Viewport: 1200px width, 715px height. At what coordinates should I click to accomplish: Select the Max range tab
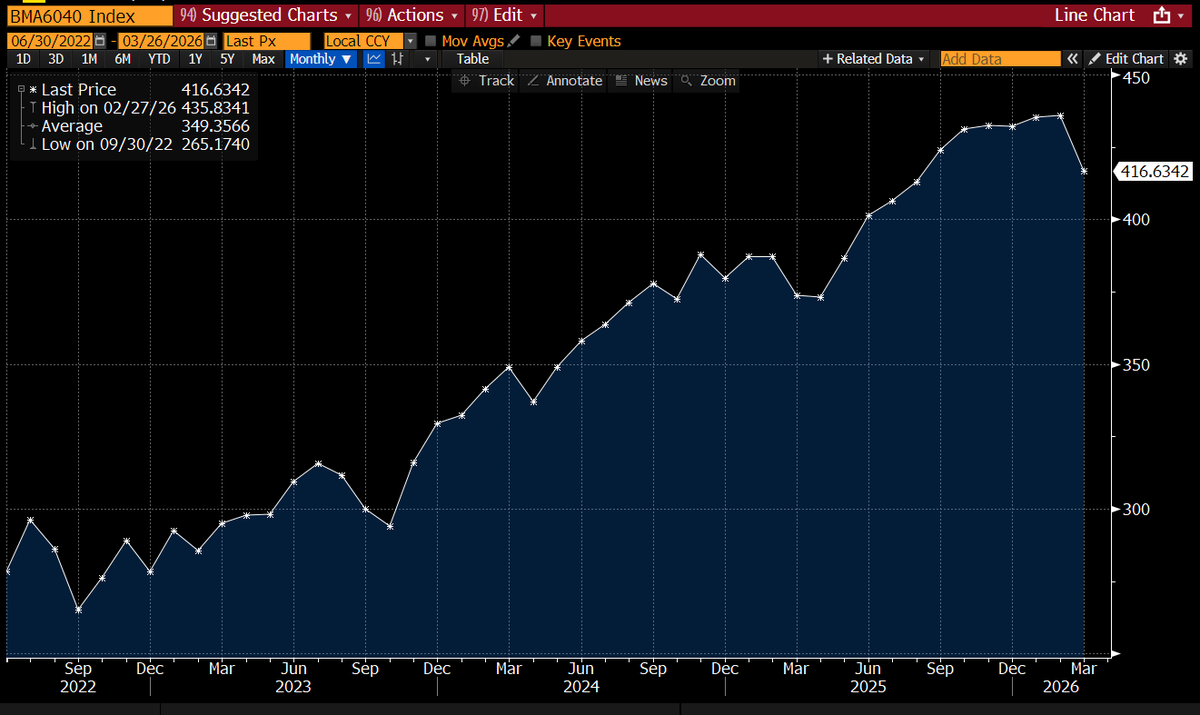(x=263, y=59)
